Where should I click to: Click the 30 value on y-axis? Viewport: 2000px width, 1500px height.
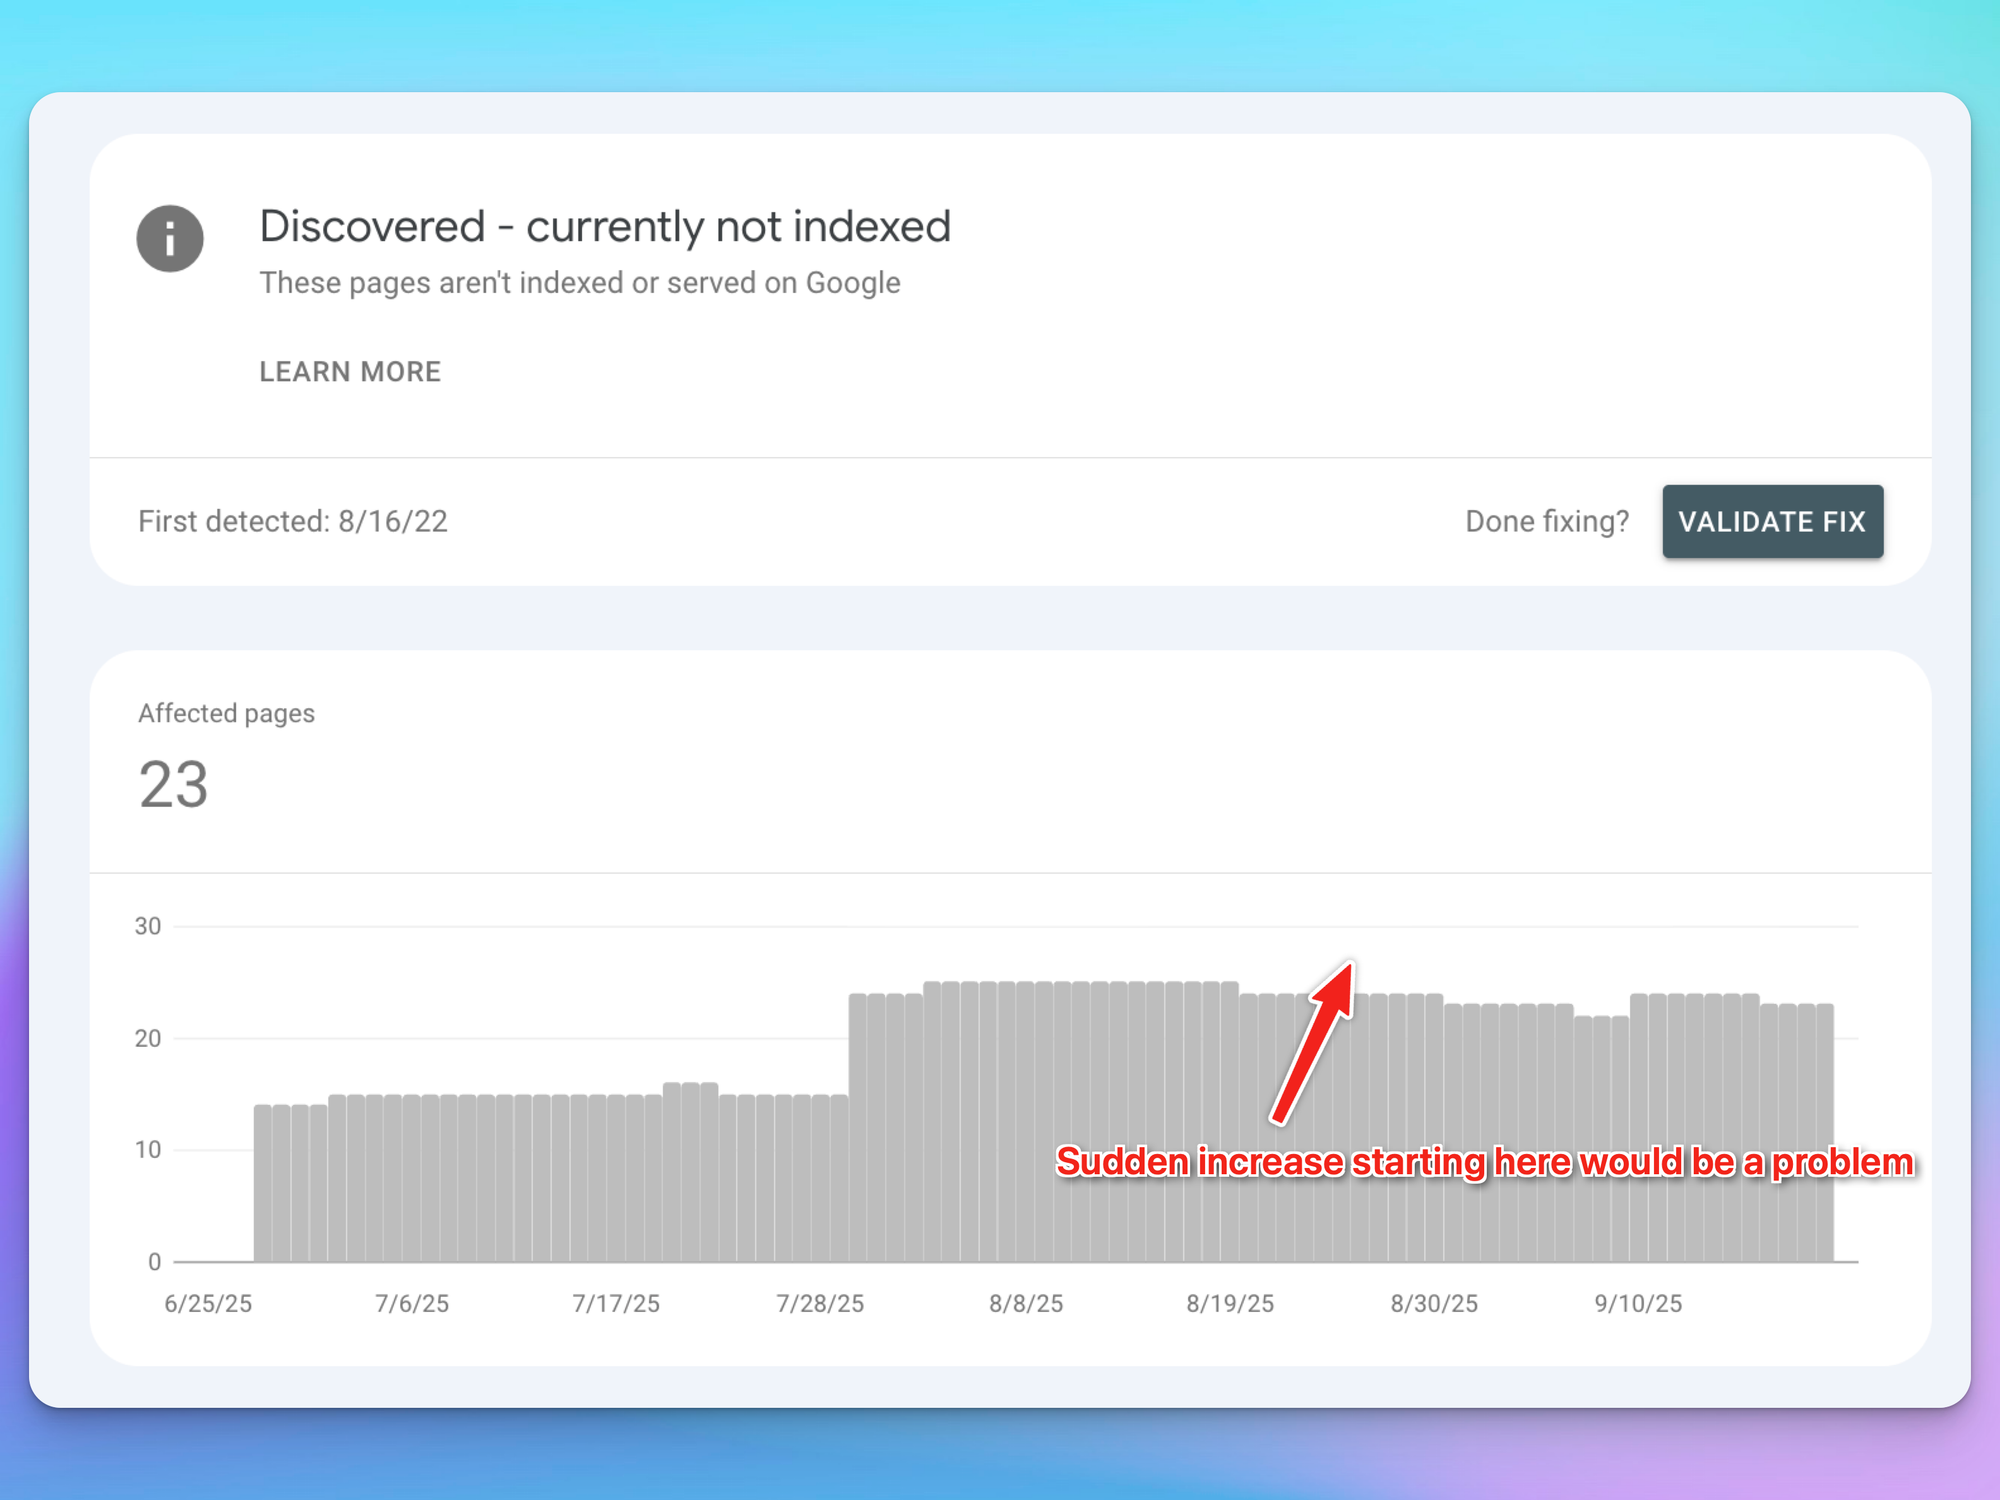pos(148,926)
